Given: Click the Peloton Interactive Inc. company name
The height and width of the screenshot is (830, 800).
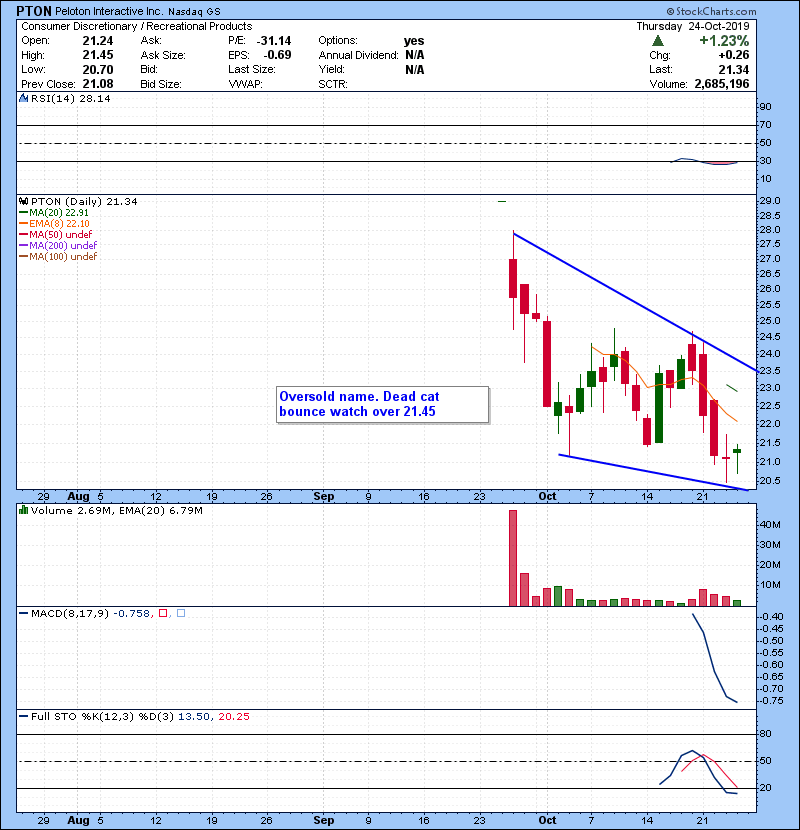Looking at the screenshot, I should click(x=109, y=11).
